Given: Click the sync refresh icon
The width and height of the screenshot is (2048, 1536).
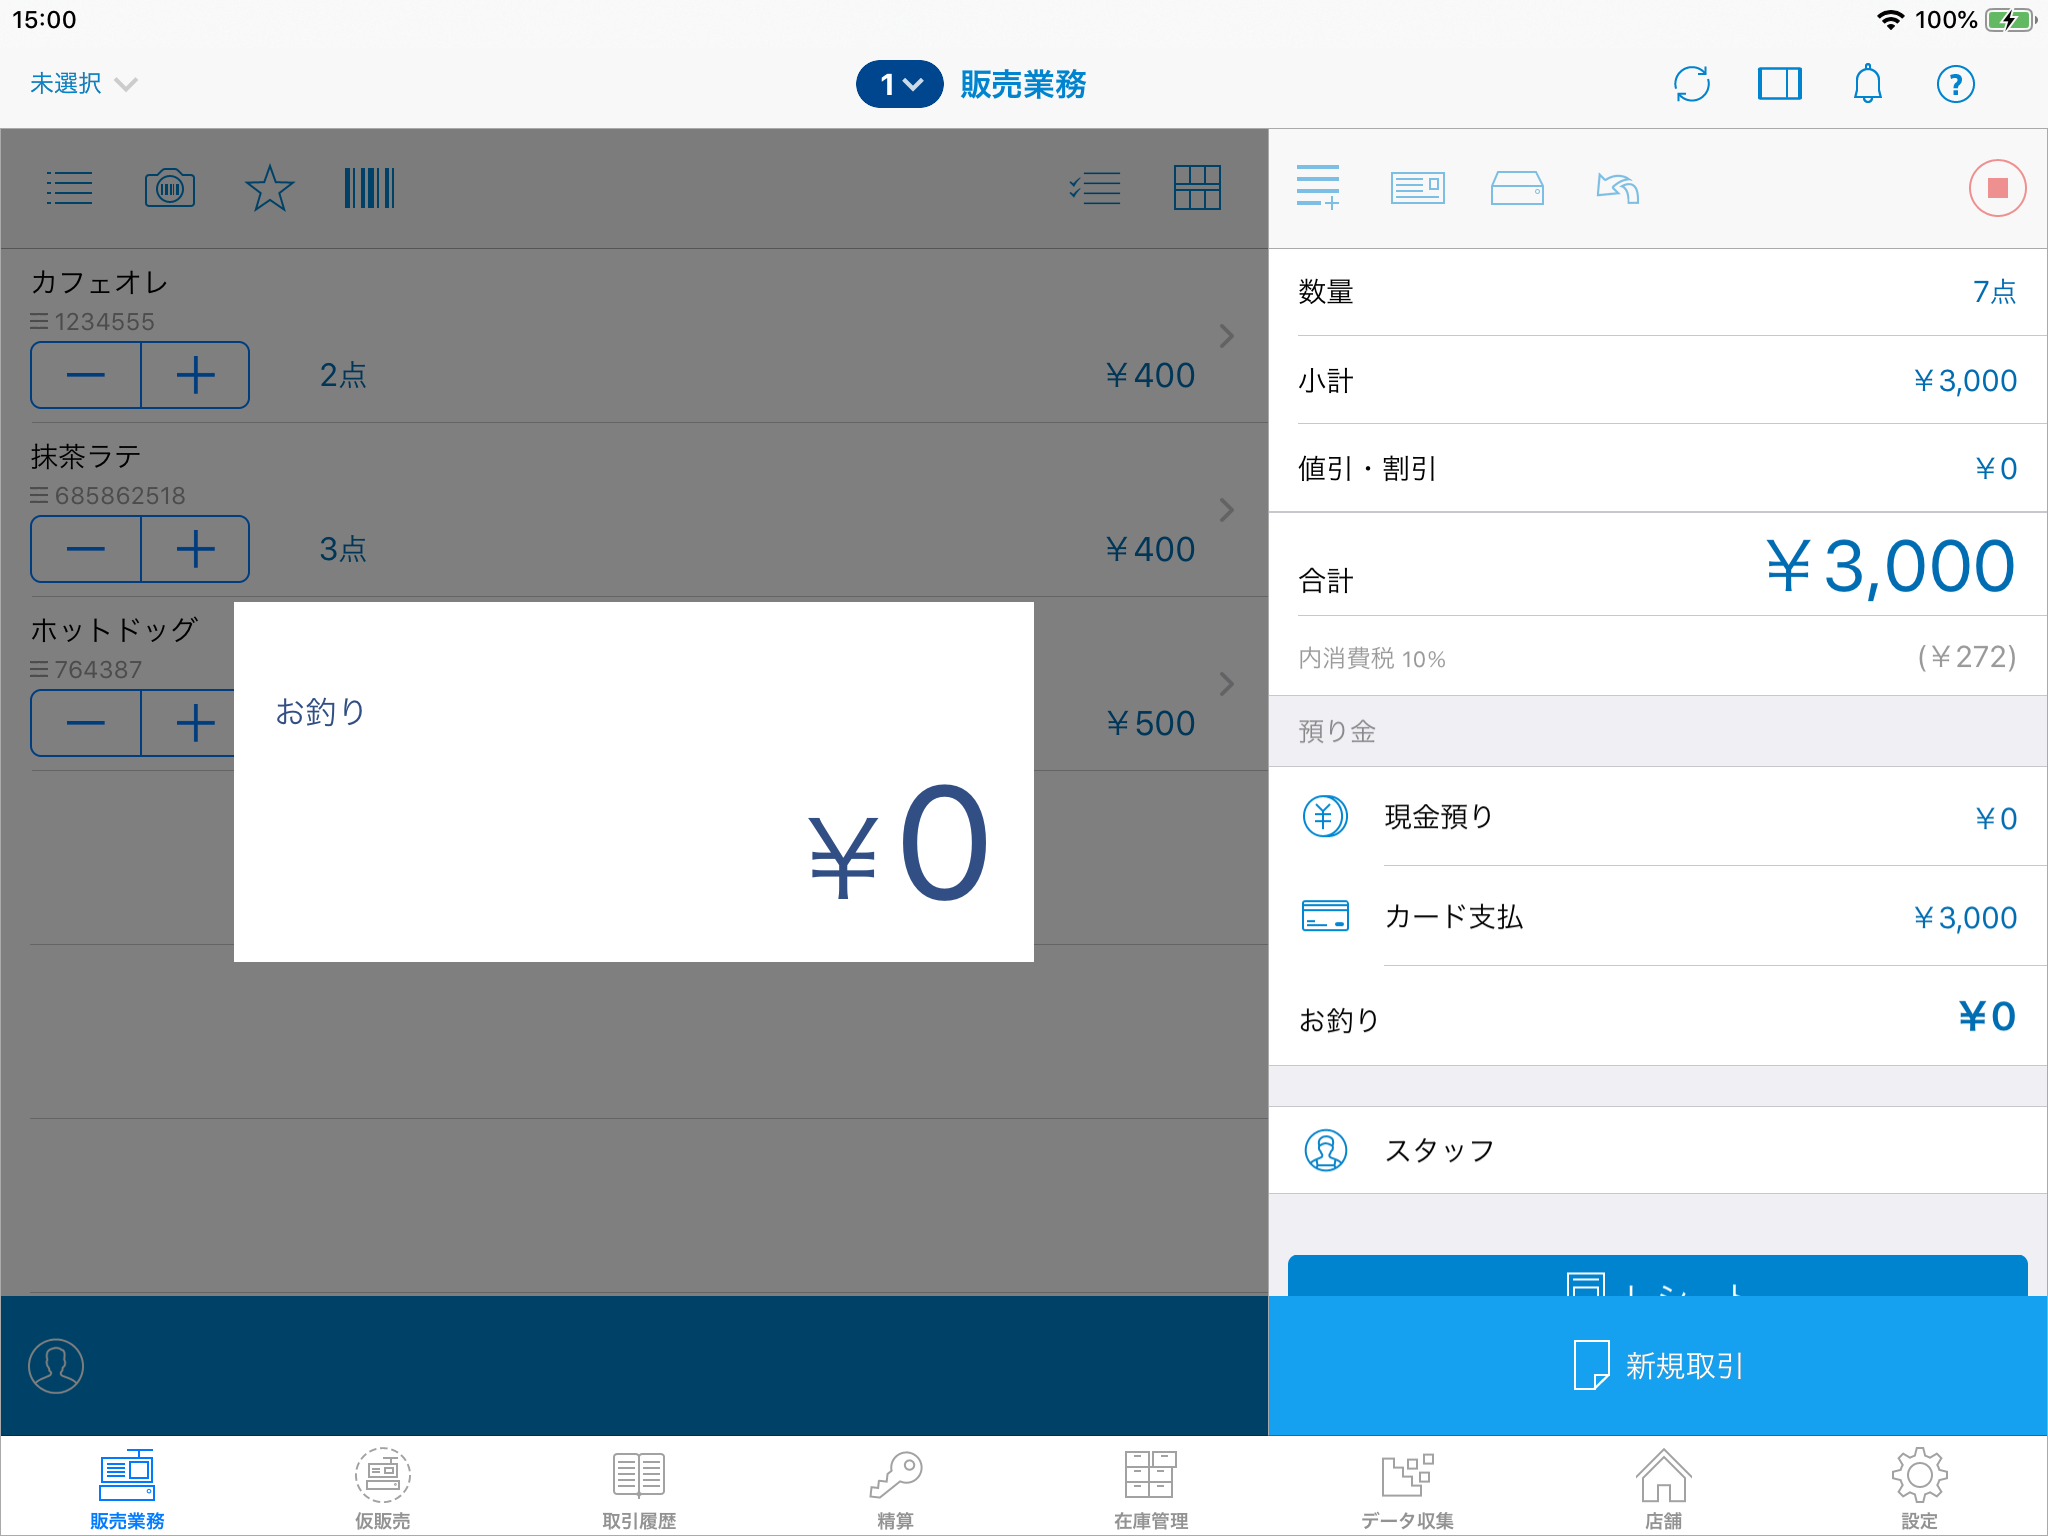Looking at the screenshot, I should 1691,84.
